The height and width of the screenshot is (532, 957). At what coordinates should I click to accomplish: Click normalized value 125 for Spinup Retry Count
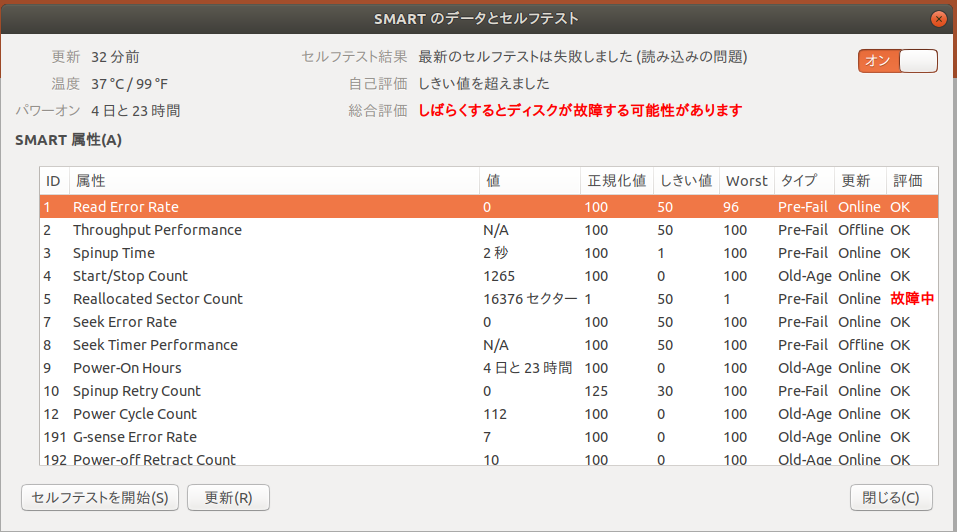(x=596, y=391)
